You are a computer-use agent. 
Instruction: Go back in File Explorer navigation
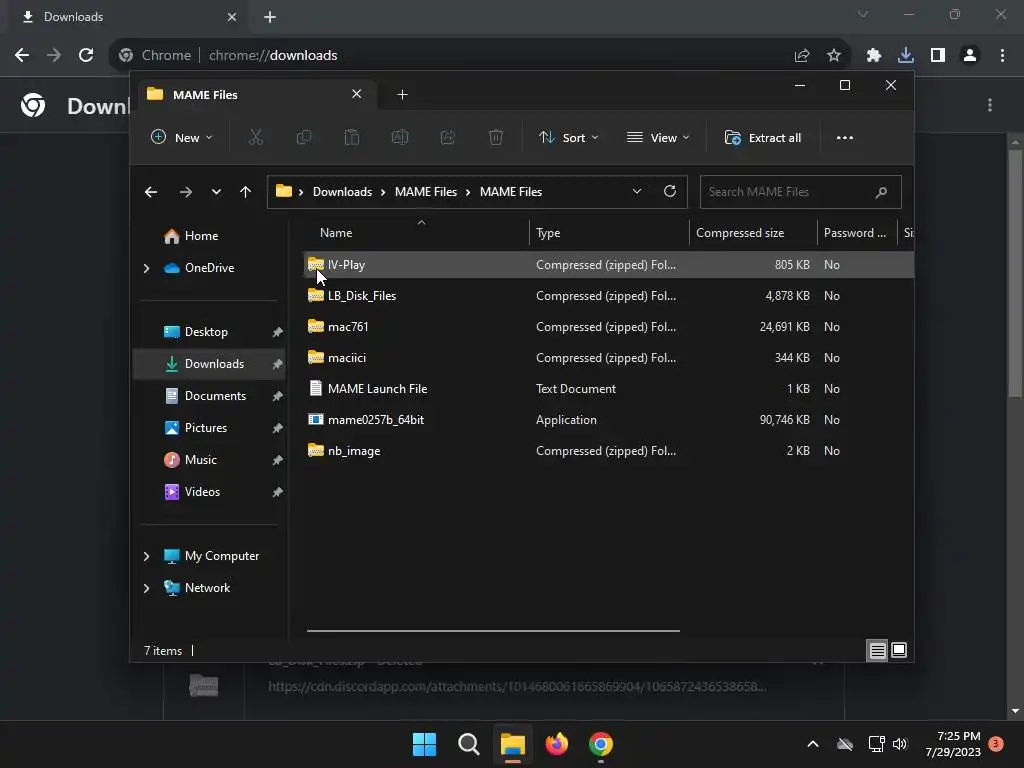tap(151, 192)
